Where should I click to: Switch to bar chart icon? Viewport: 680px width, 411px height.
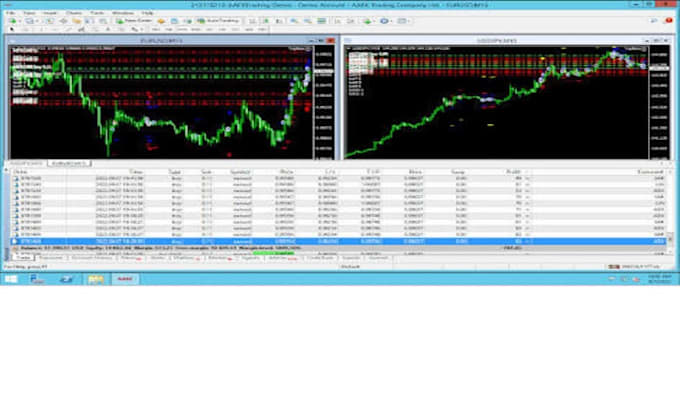coord(252,21)
